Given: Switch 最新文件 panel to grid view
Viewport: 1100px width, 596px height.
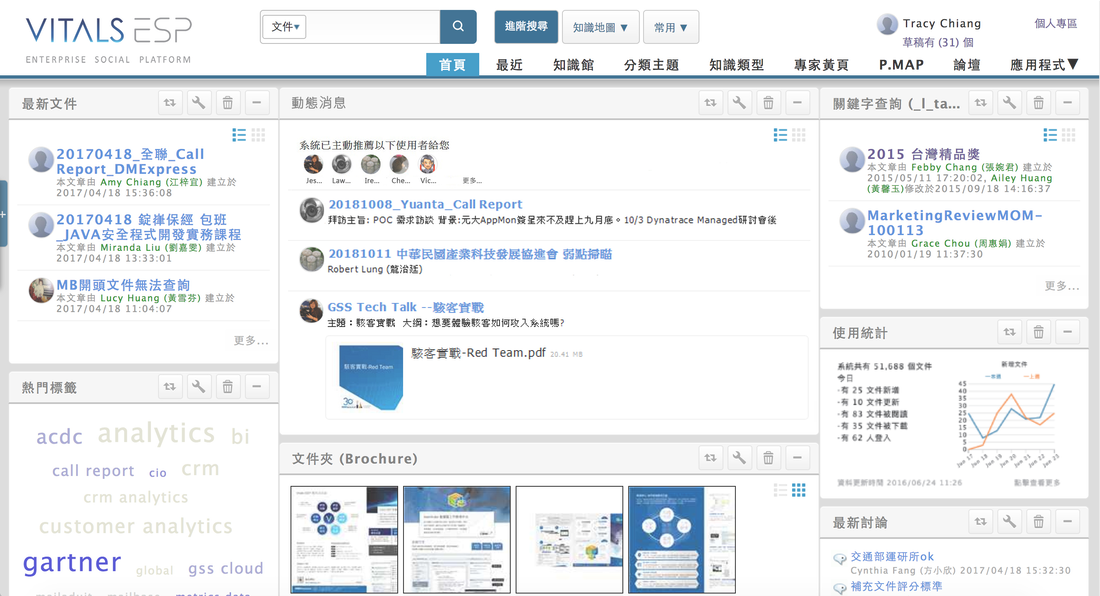Looking at the screenshot, I should click(258, 135).
